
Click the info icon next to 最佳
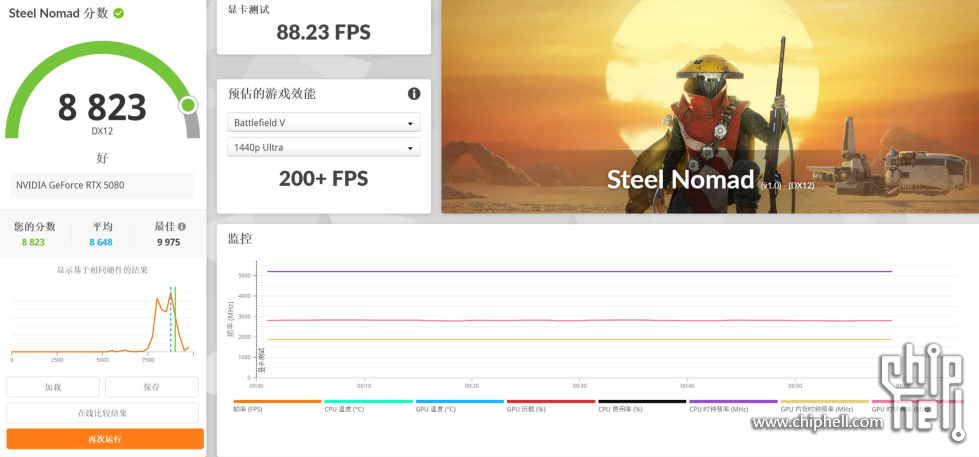(182, 227)
